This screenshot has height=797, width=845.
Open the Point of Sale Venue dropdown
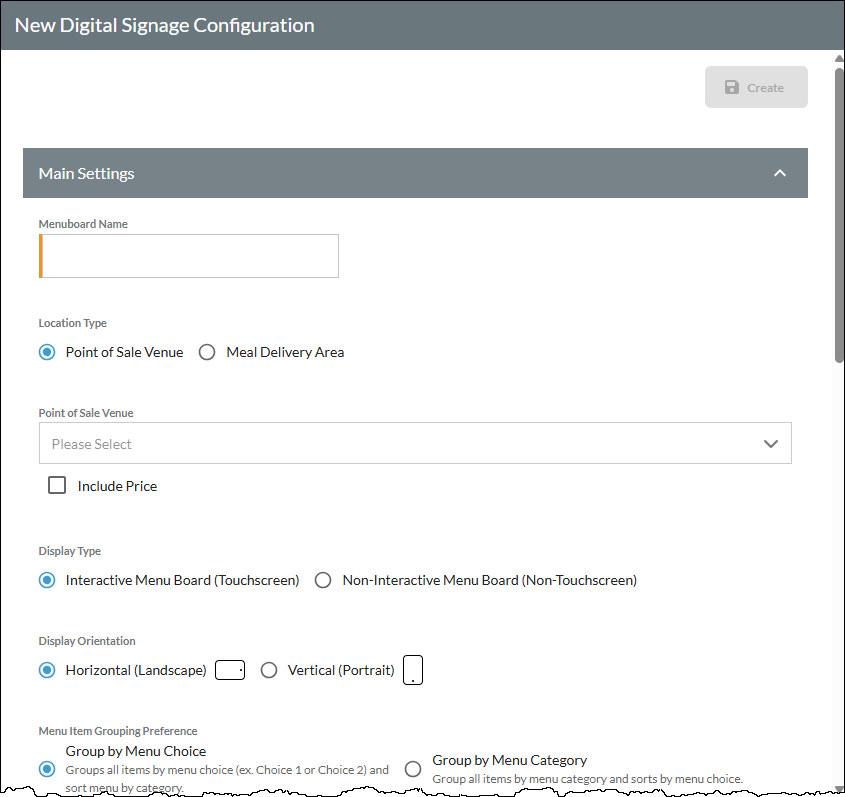[x=415, y=443]
